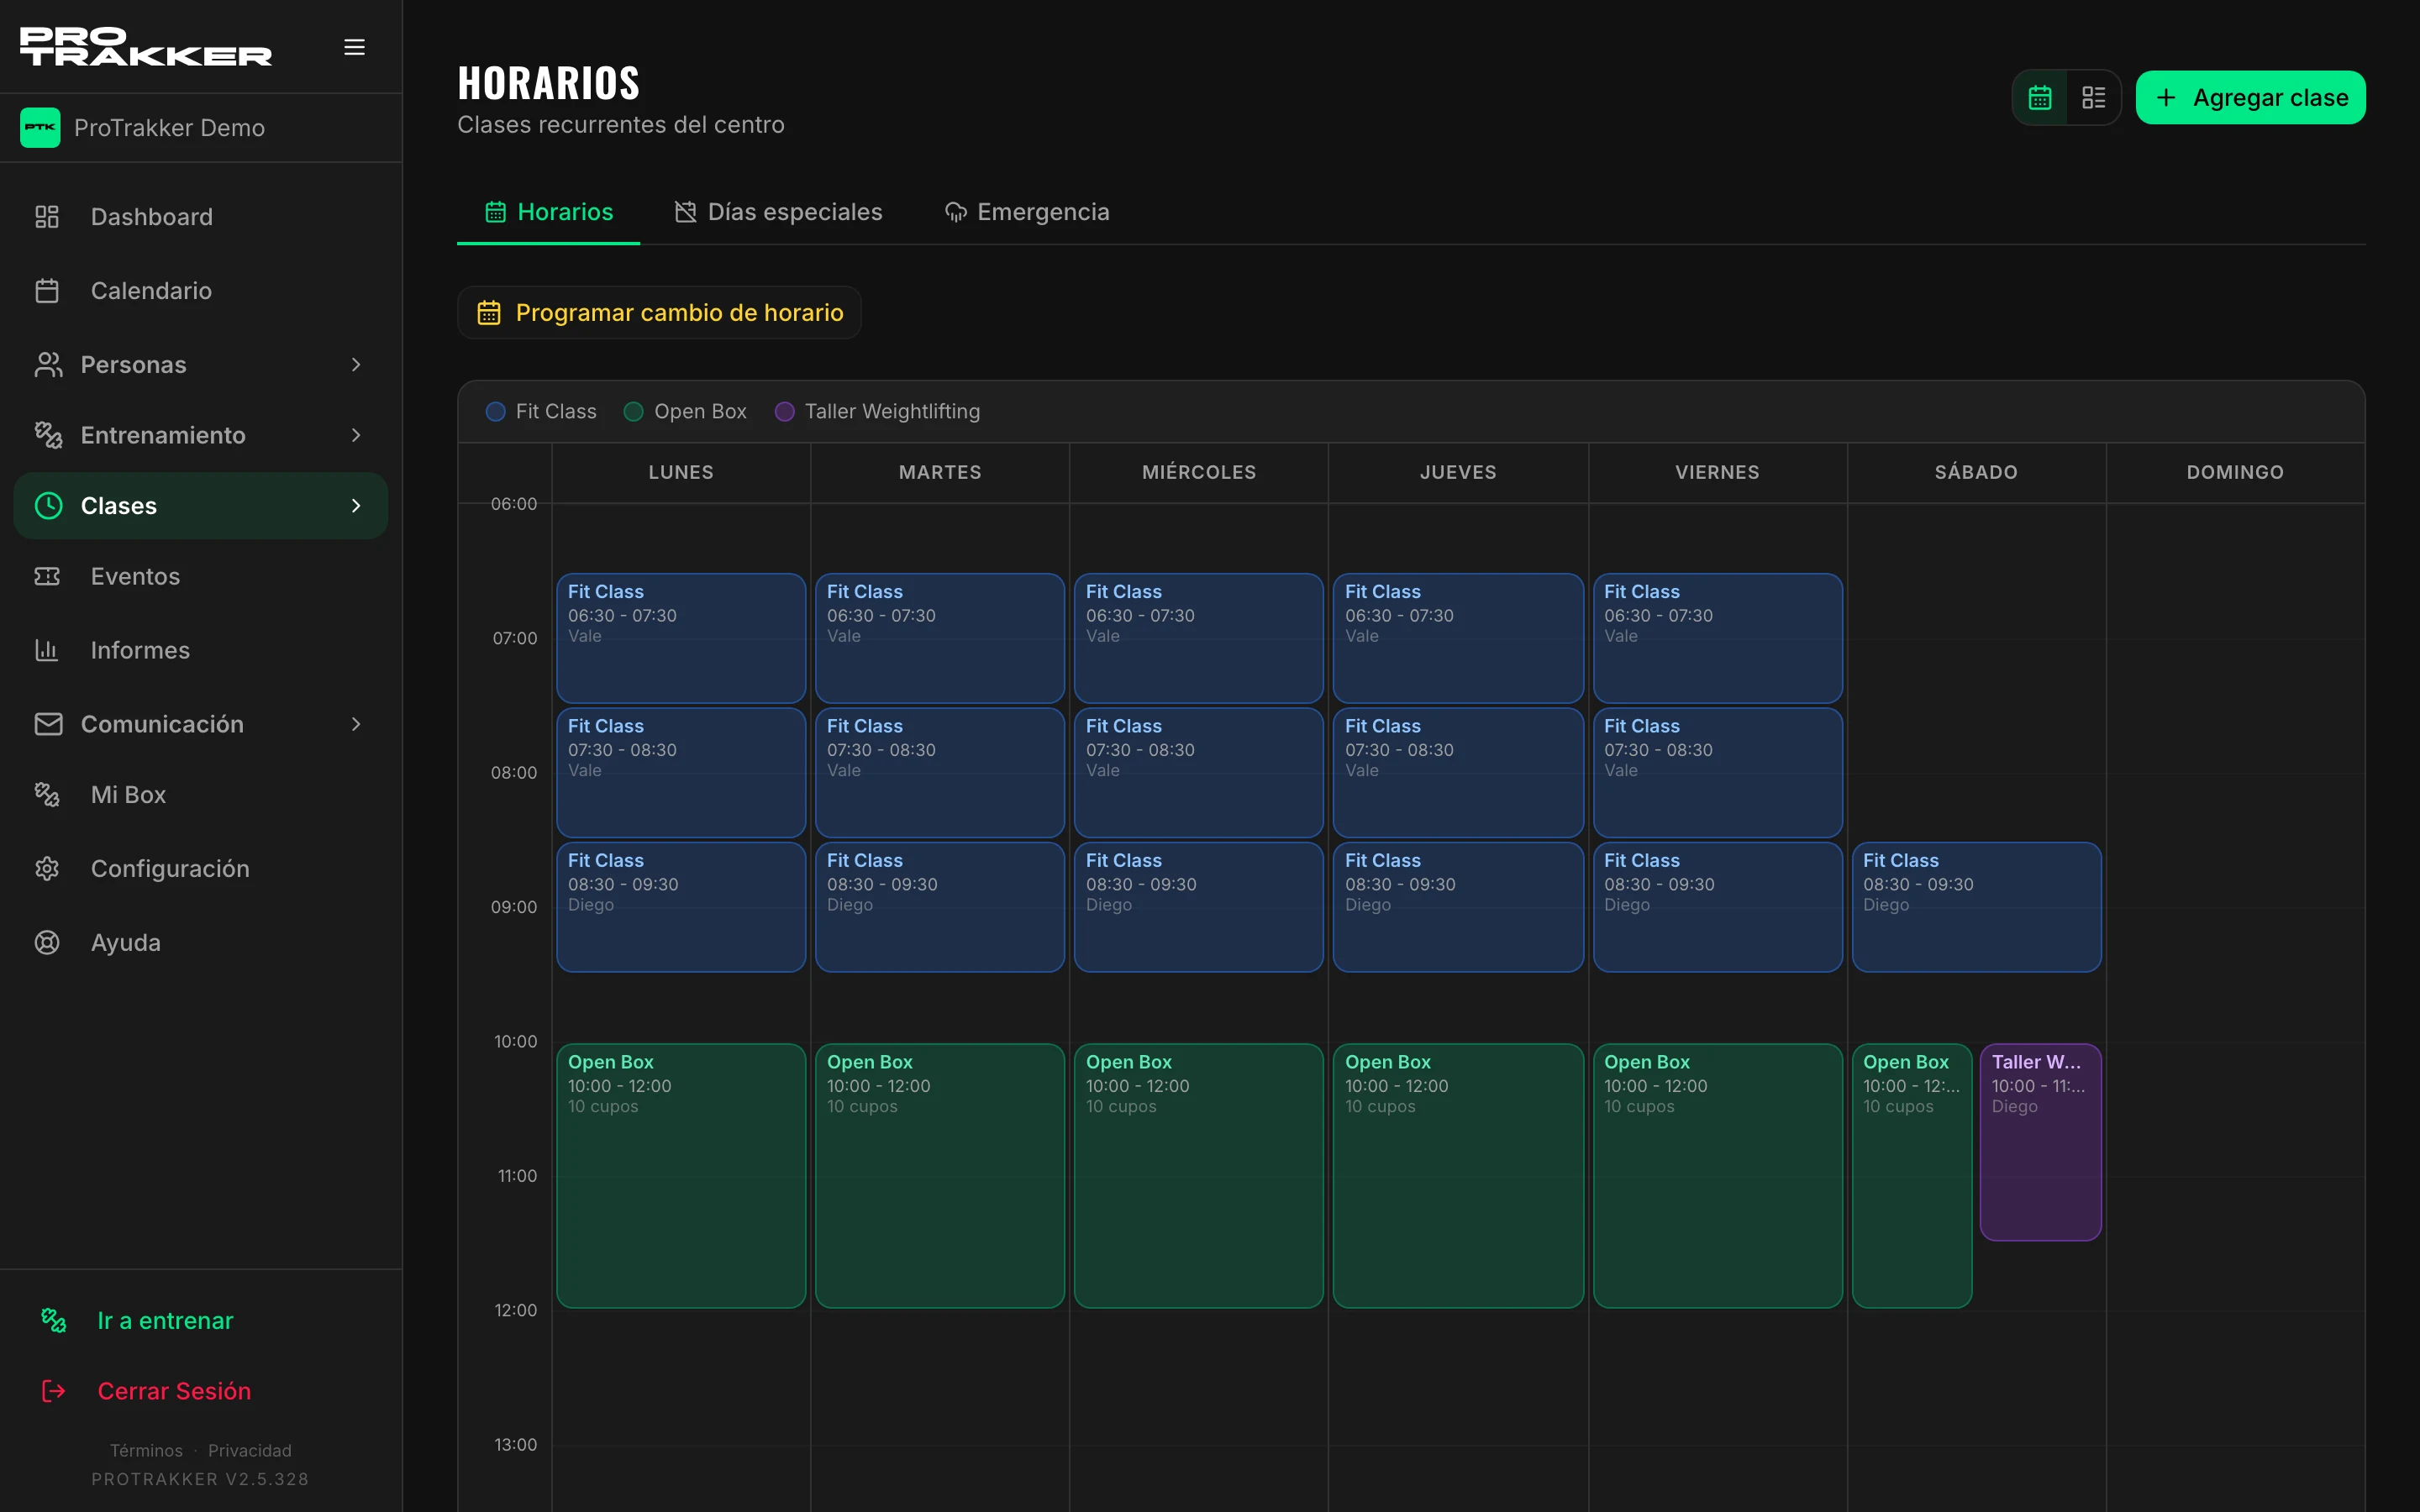
Task: Click the purple Taller Weightlifting legend dot
Action: (784, 412)
